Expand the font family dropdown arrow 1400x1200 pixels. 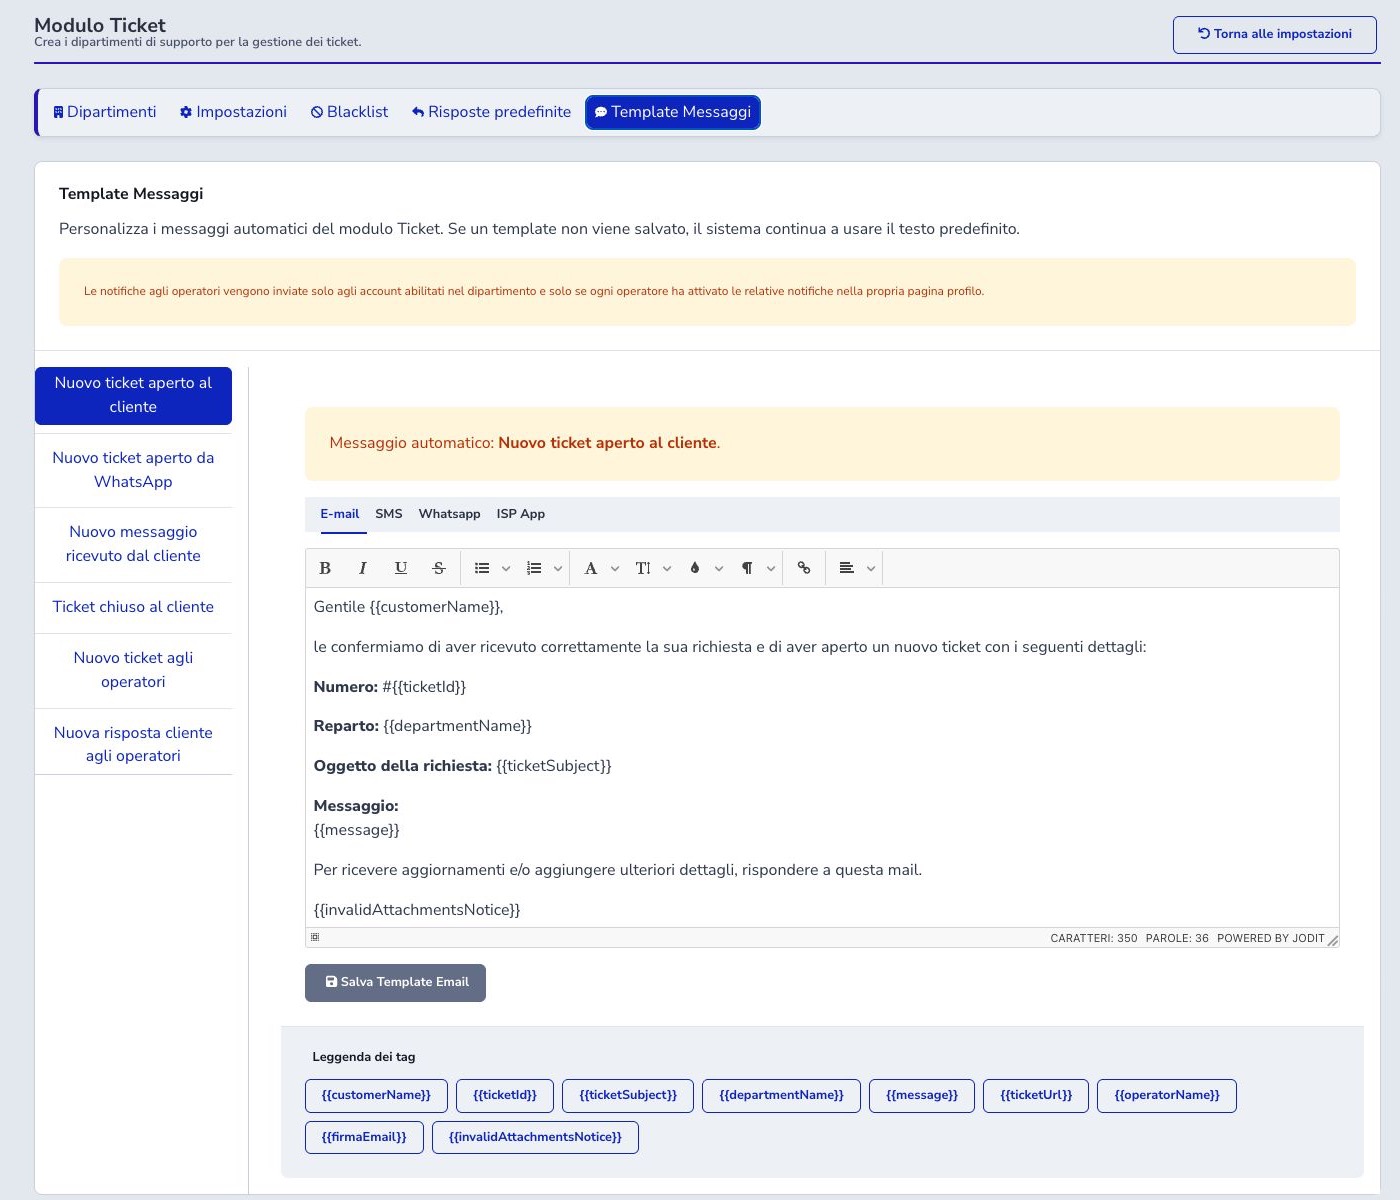coord(615,568)
